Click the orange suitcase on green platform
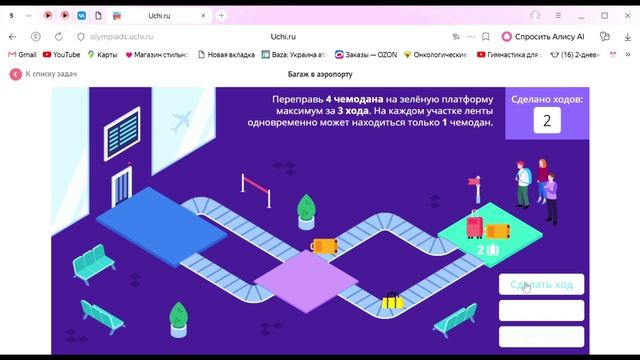Image resolution: width=640 pixels, height=360 pixels. click(x=498, y=231)
